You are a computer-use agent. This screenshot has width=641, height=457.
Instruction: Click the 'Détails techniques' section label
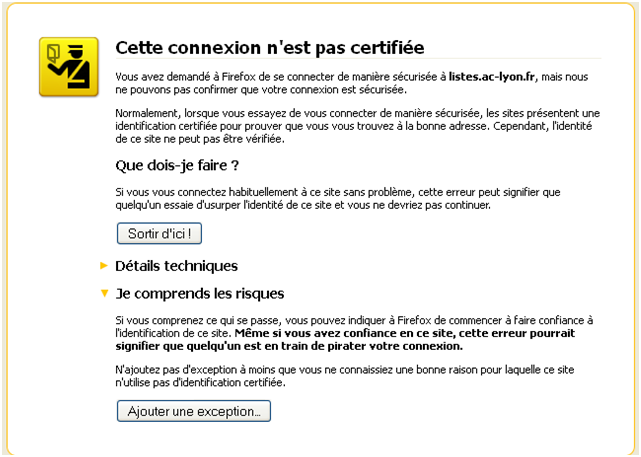[x=176, y=266]
